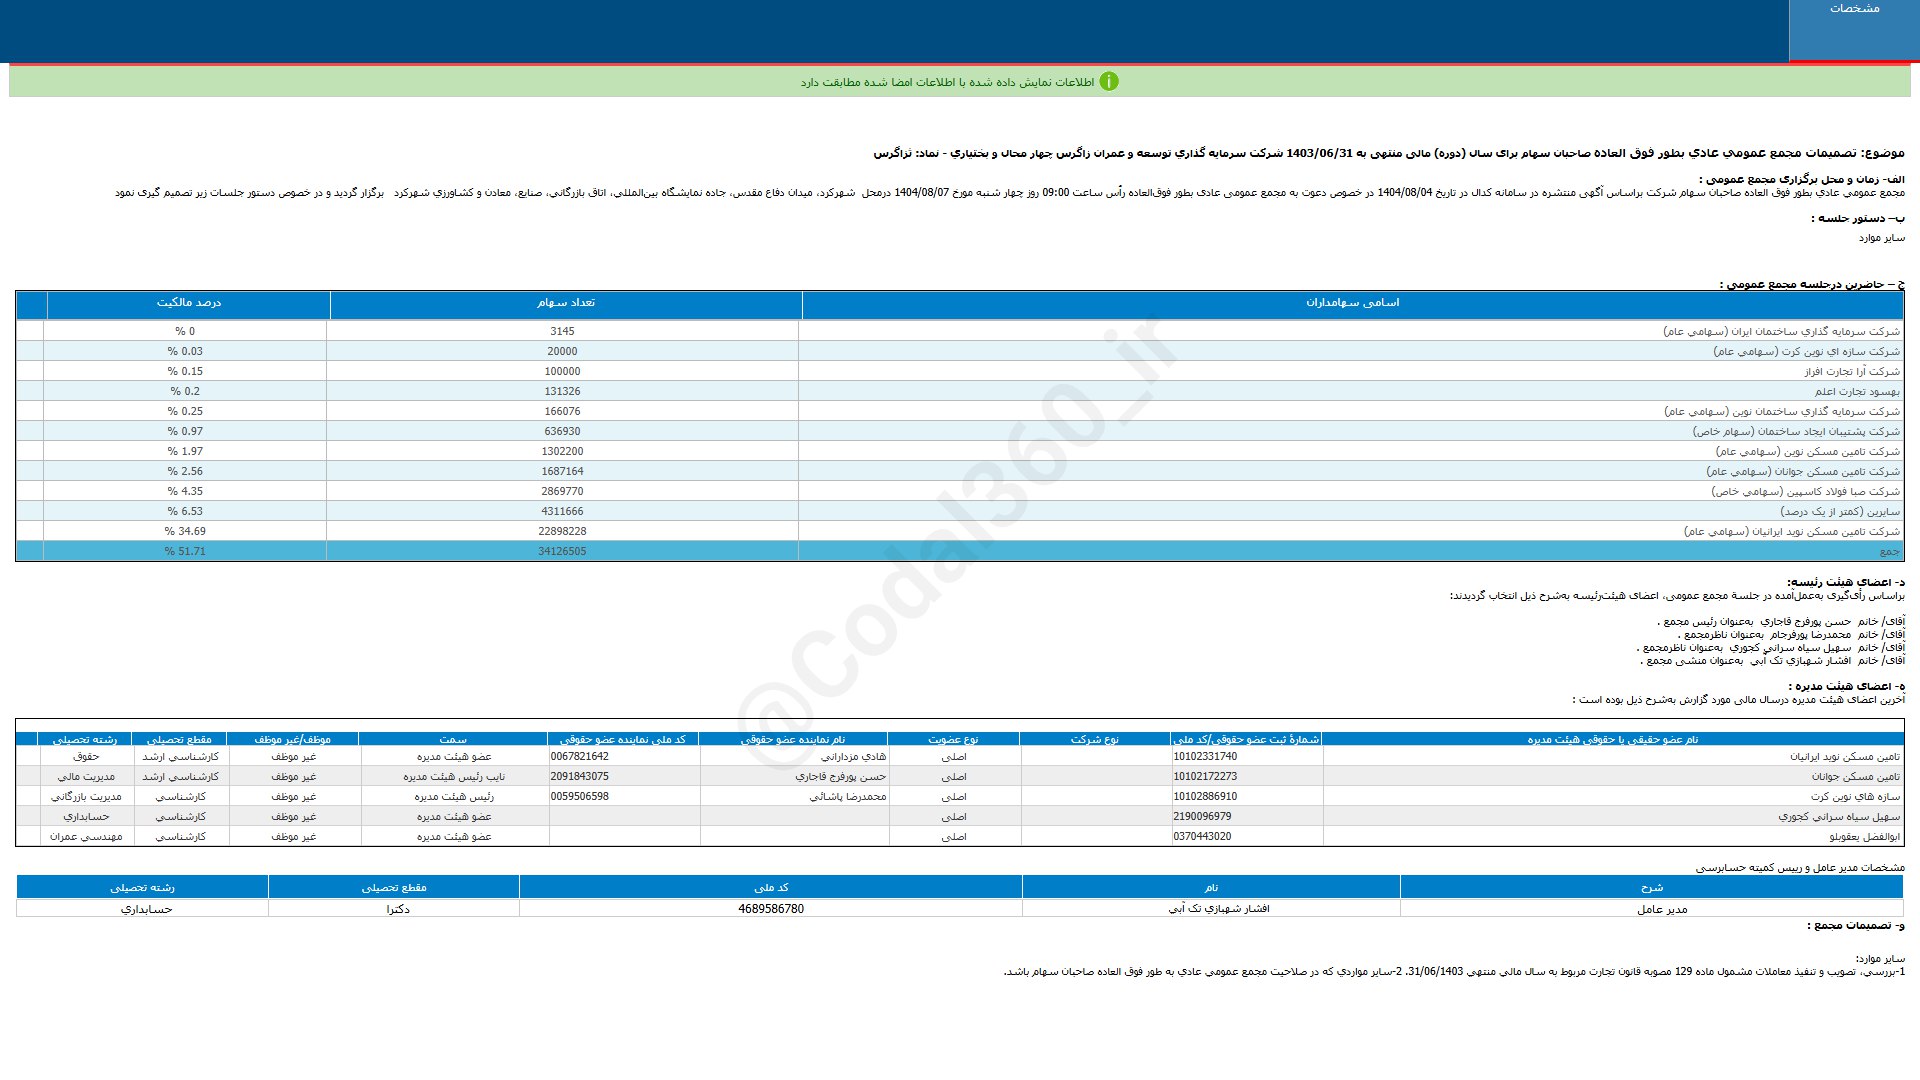
Task: Click board member ID 10102331740 field
Action: click(x=1205, y=757)
